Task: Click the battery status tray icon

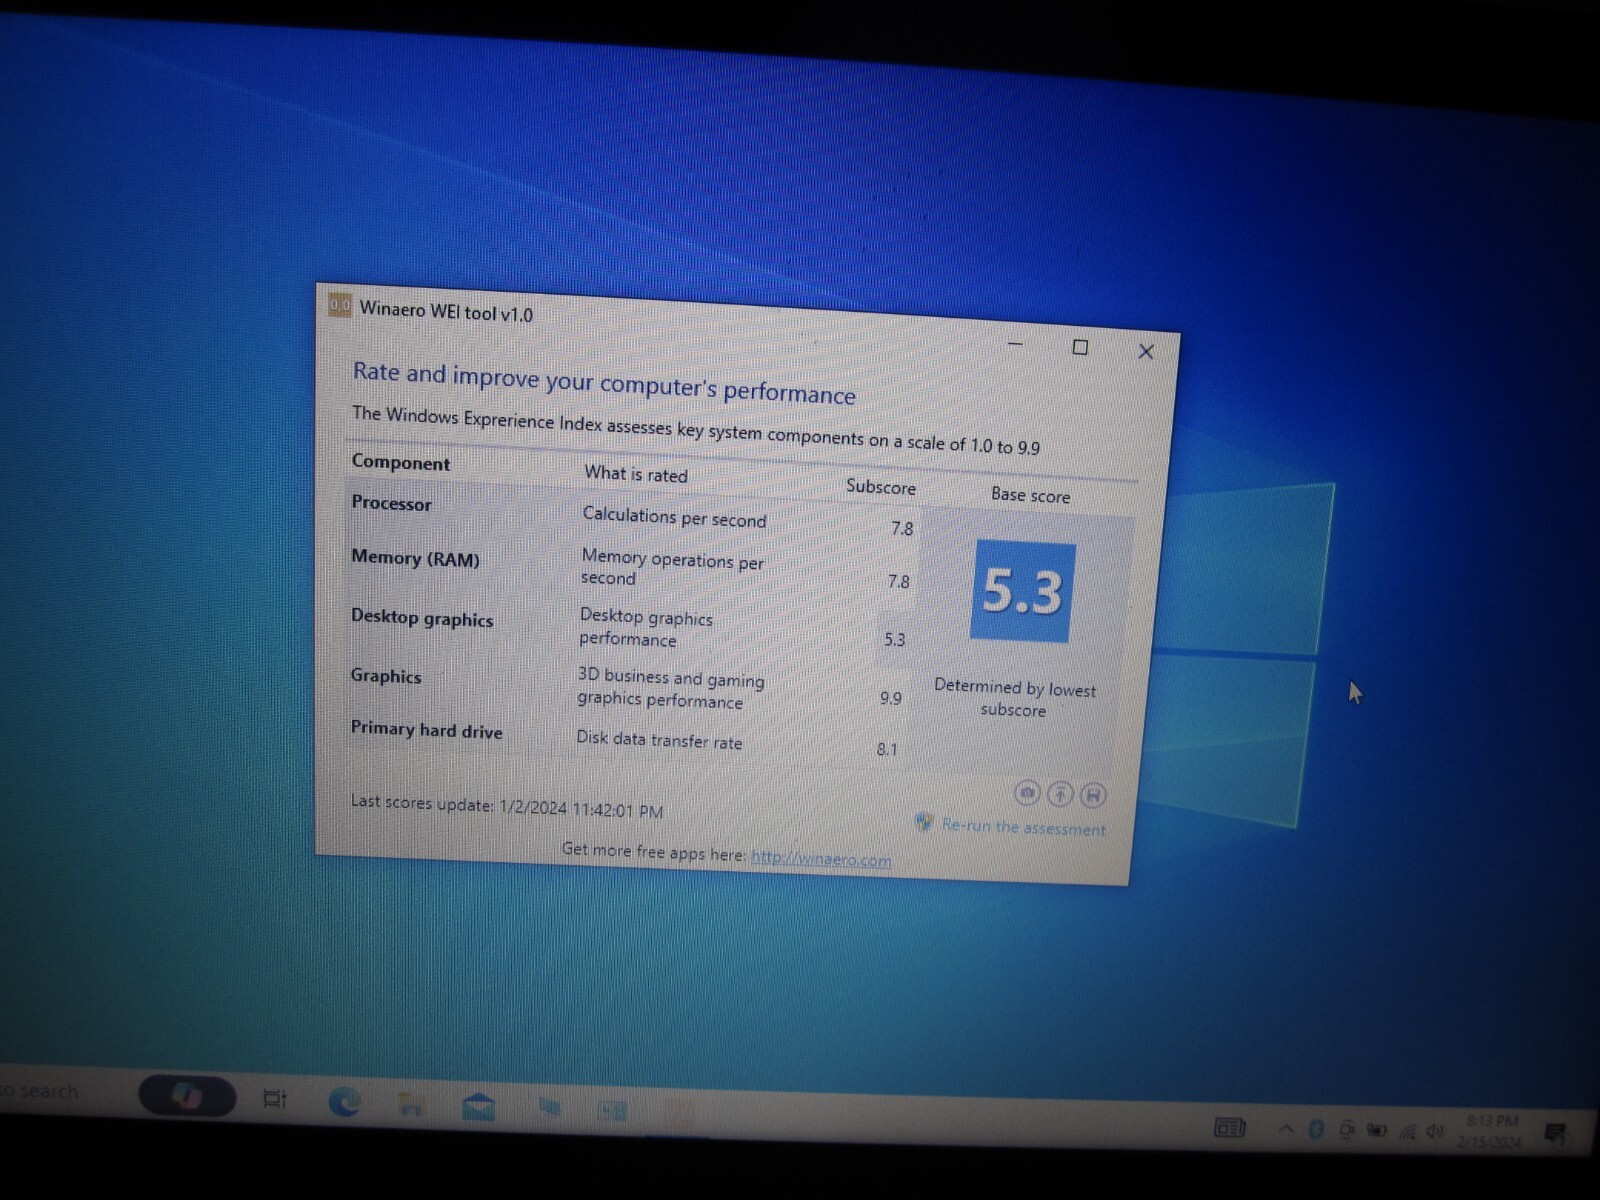Action: click(x=1377, y=1131)
